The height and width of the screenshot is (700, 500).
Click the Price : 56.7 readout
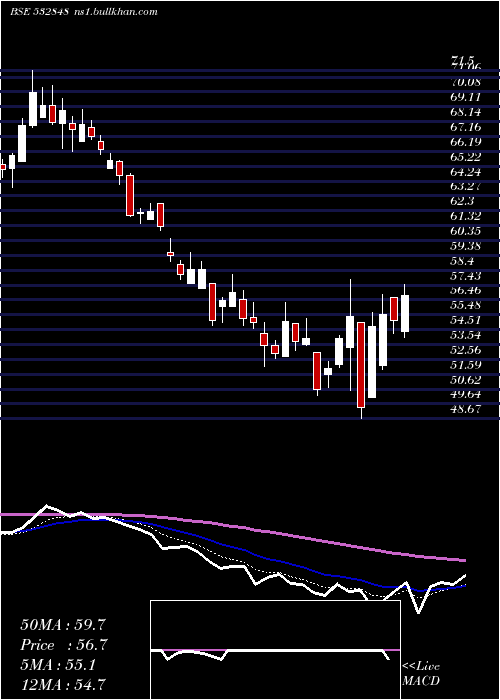pos(64,646)
